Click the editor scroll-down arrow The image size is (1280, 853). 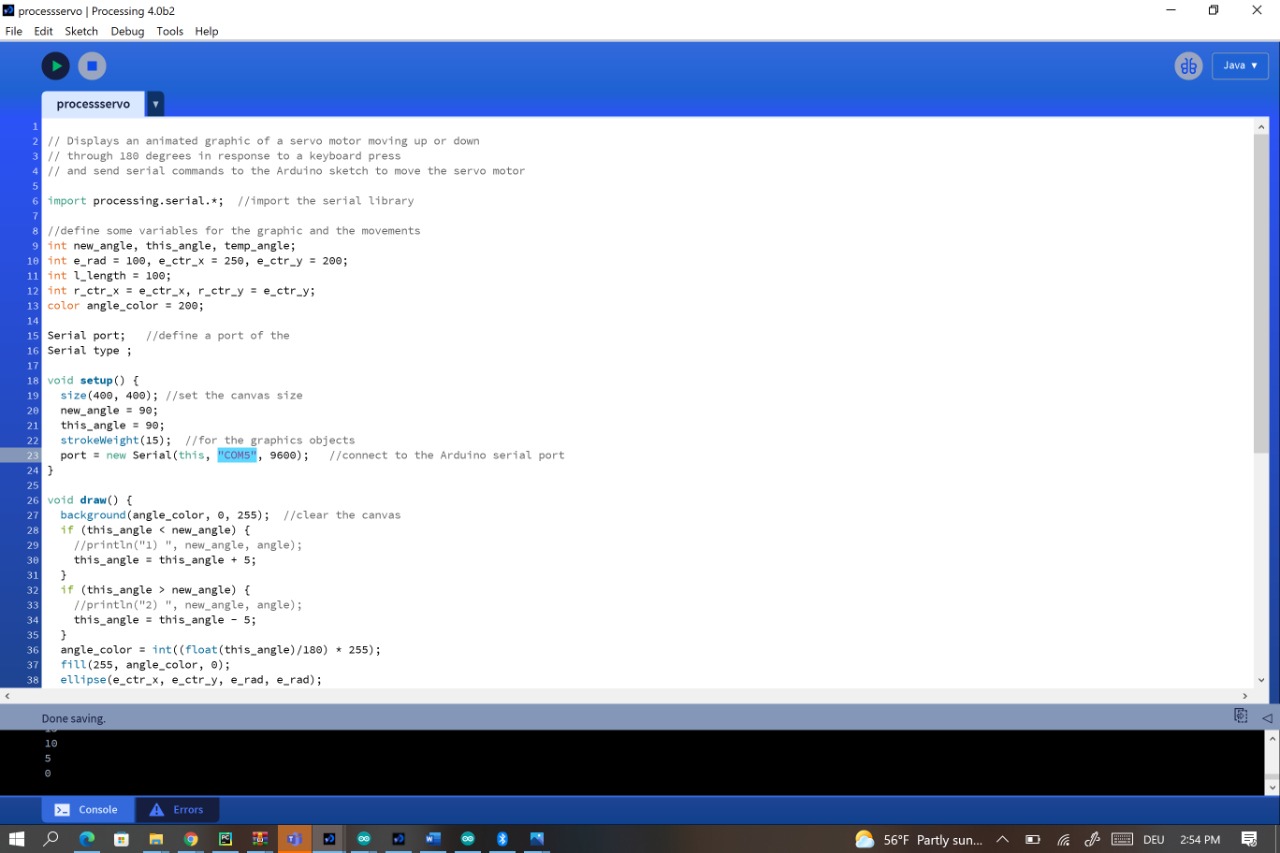(1260, 680)
